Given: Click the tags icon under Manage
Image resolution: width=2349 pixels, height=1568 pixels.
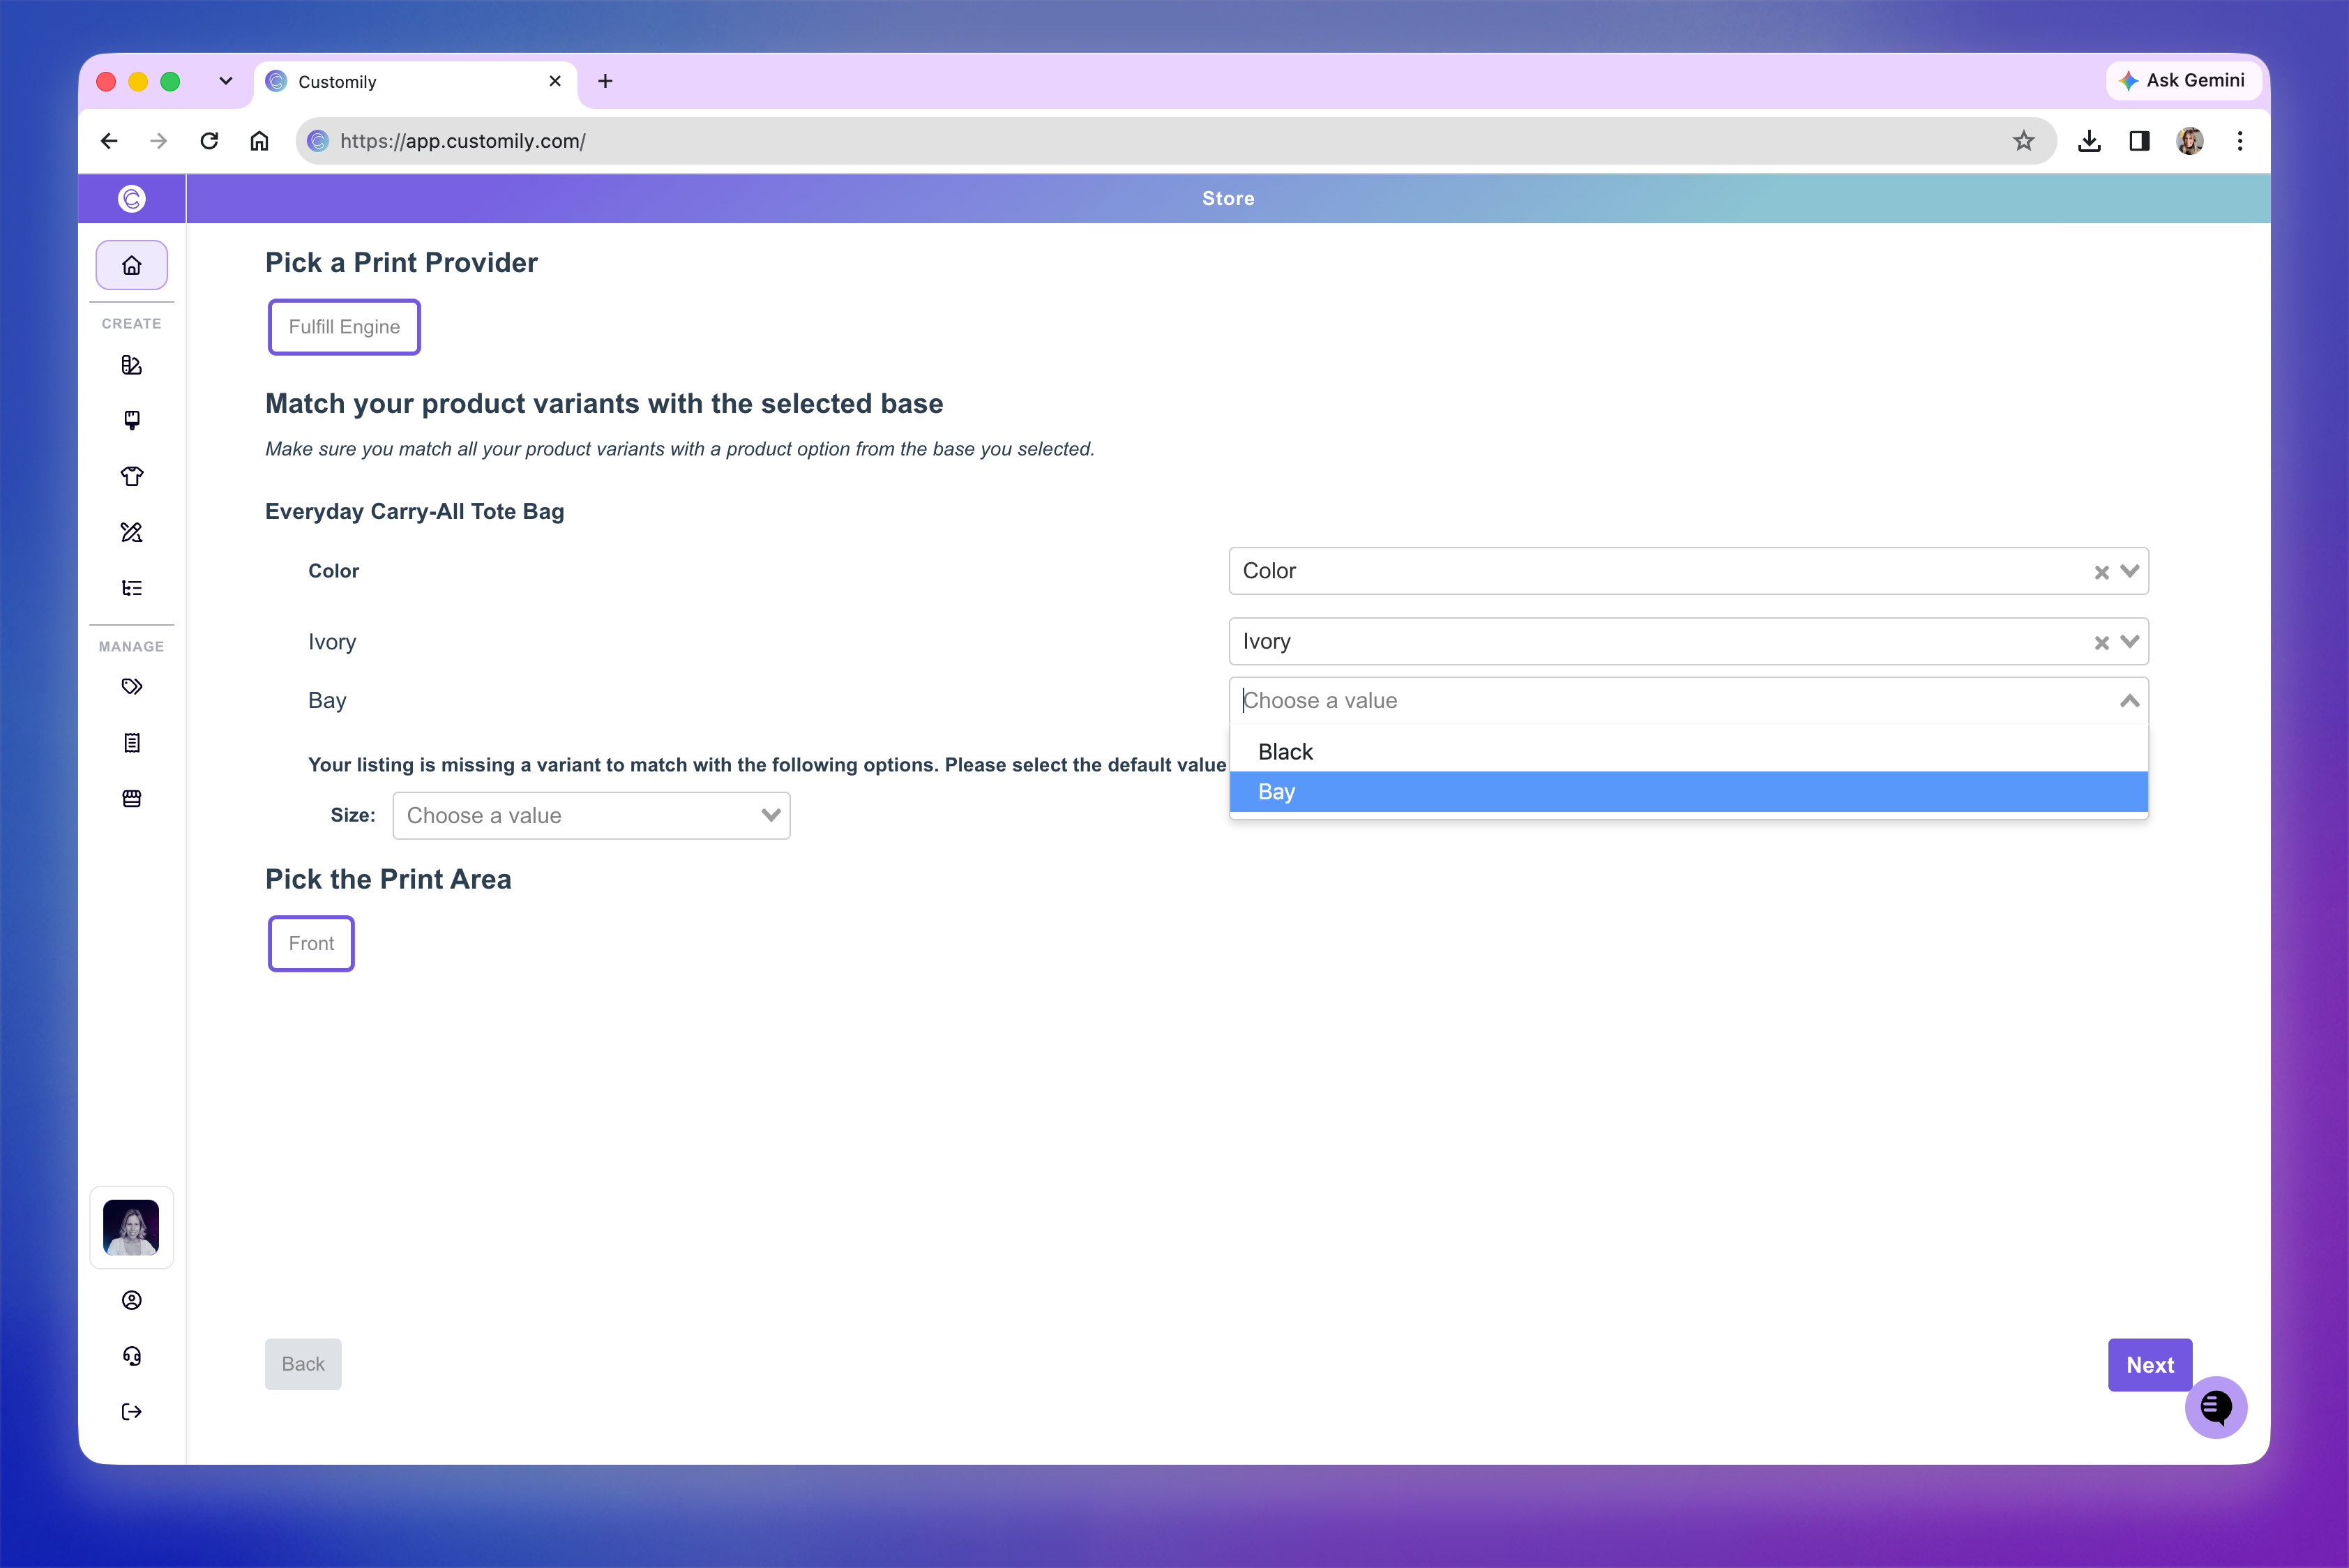Looking at the screenshot, I should (x=131, y=686).
